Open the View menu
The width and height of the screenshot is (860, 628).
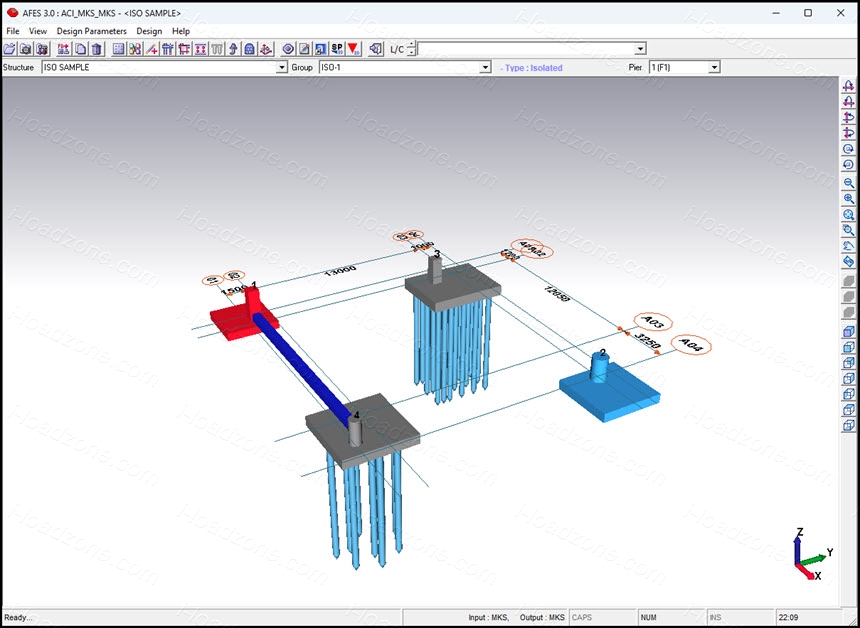coord(38,31)
